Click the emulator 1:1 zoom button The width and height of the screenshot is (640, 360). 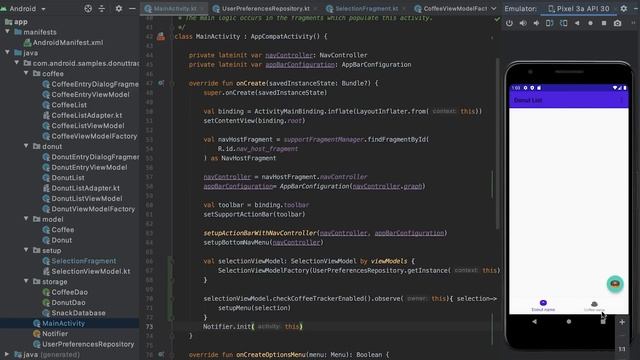point(622,349)
